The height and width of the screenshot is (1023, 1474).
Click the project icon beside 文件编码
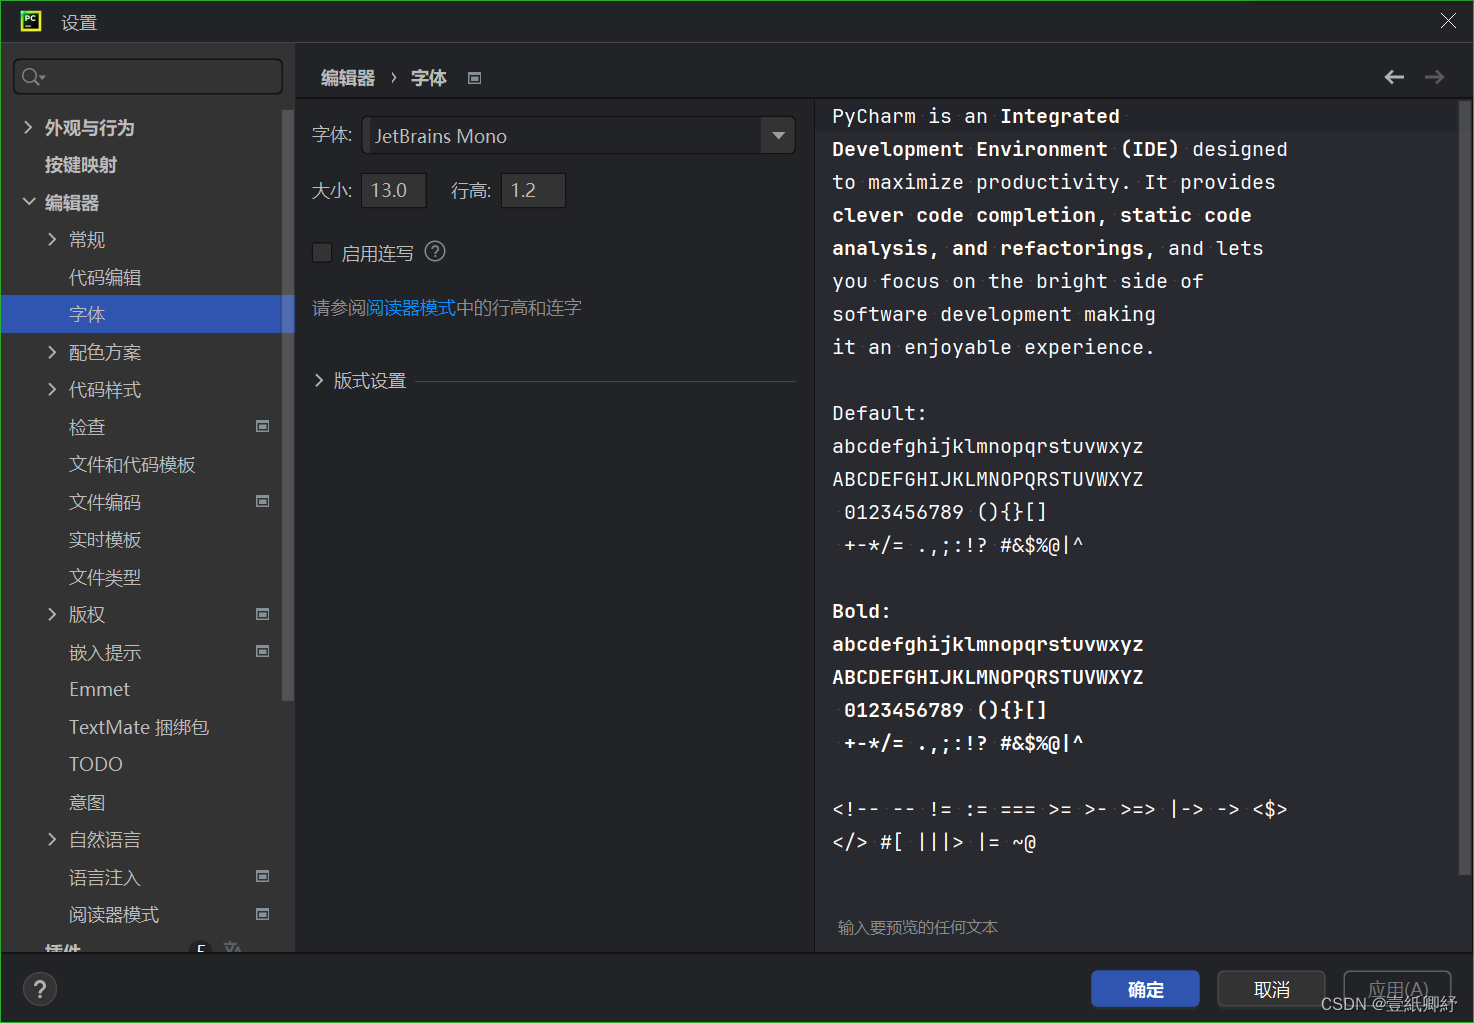(x=263, y=501)
